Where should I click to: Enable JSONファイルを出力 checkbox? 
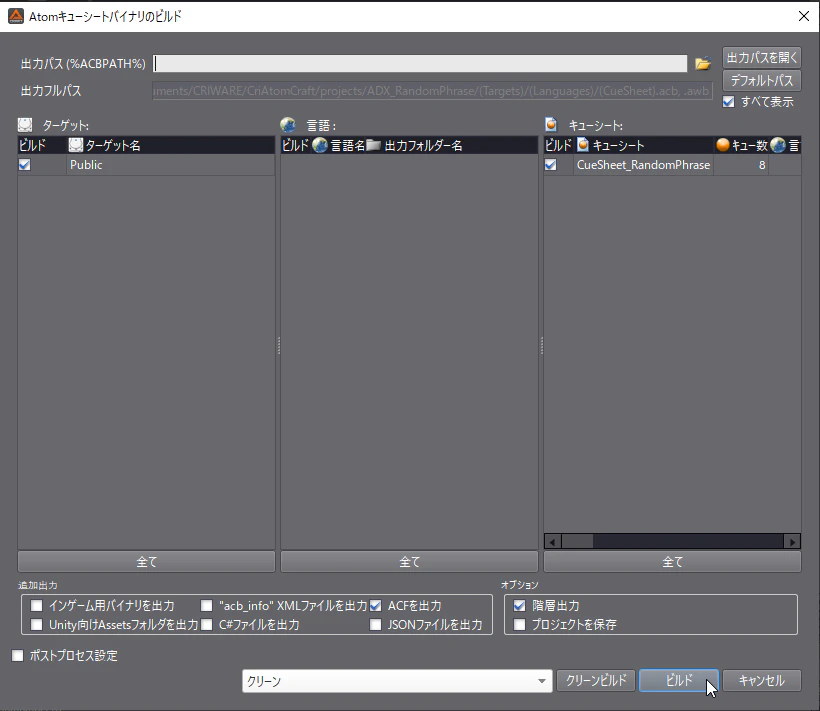(x=375, y=624)
